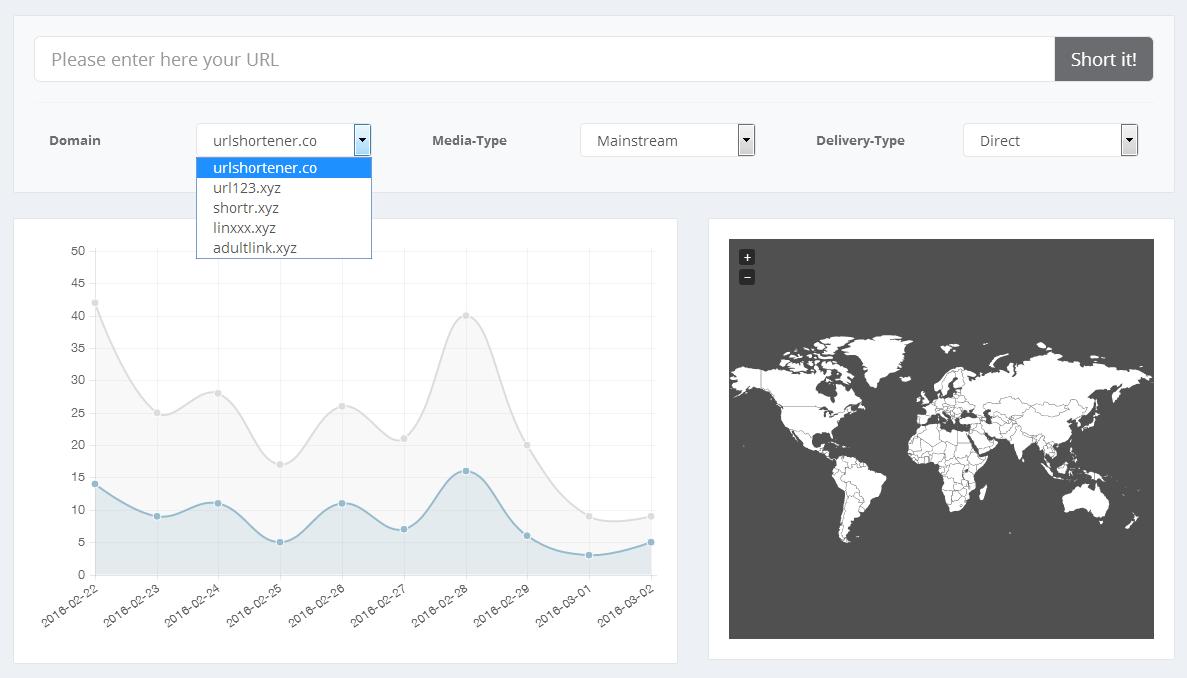The height and width of the screenshot is (678, 1187).
Task: Click the blue data point on 2016-03-02
Action: [x=651, y=542]
